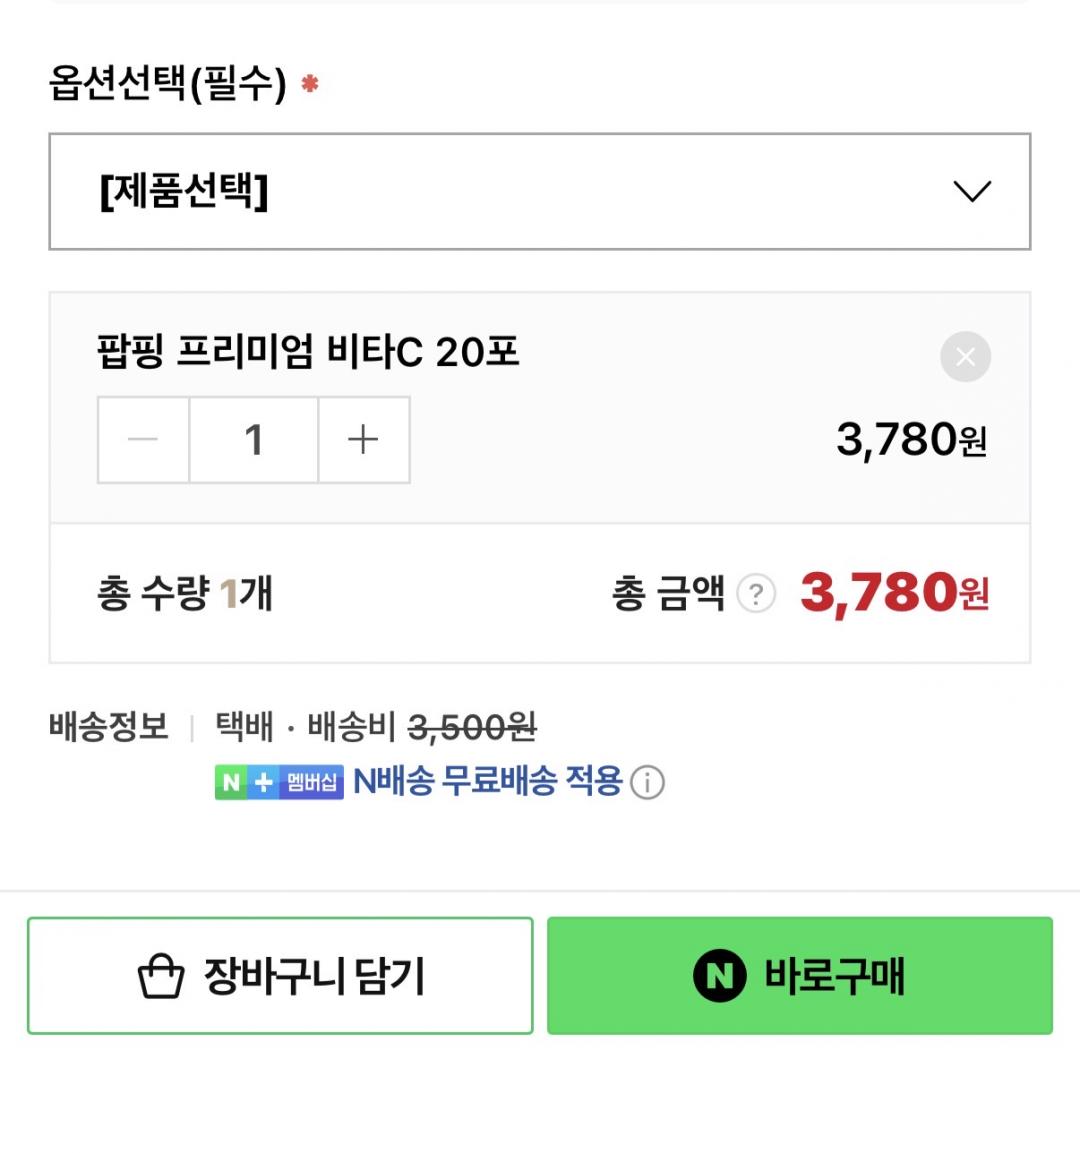
Task: Click the 총 수량 1개 text
Action: (x=185, y=594)
